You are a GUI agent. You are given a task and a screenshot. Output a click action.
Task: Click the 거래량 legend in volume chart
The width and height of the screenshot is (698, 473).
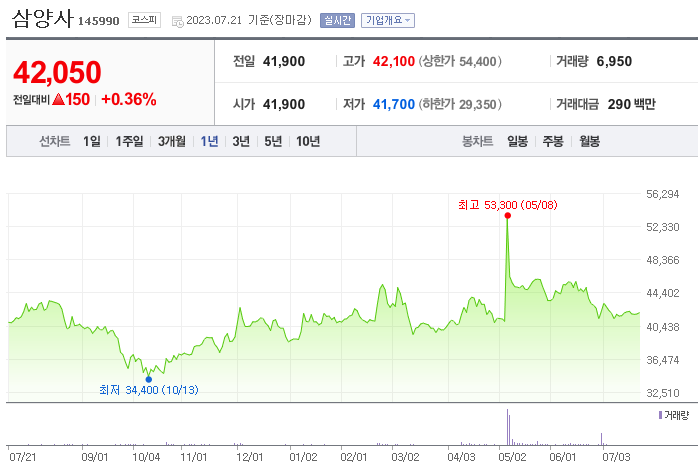pos(674,416)
